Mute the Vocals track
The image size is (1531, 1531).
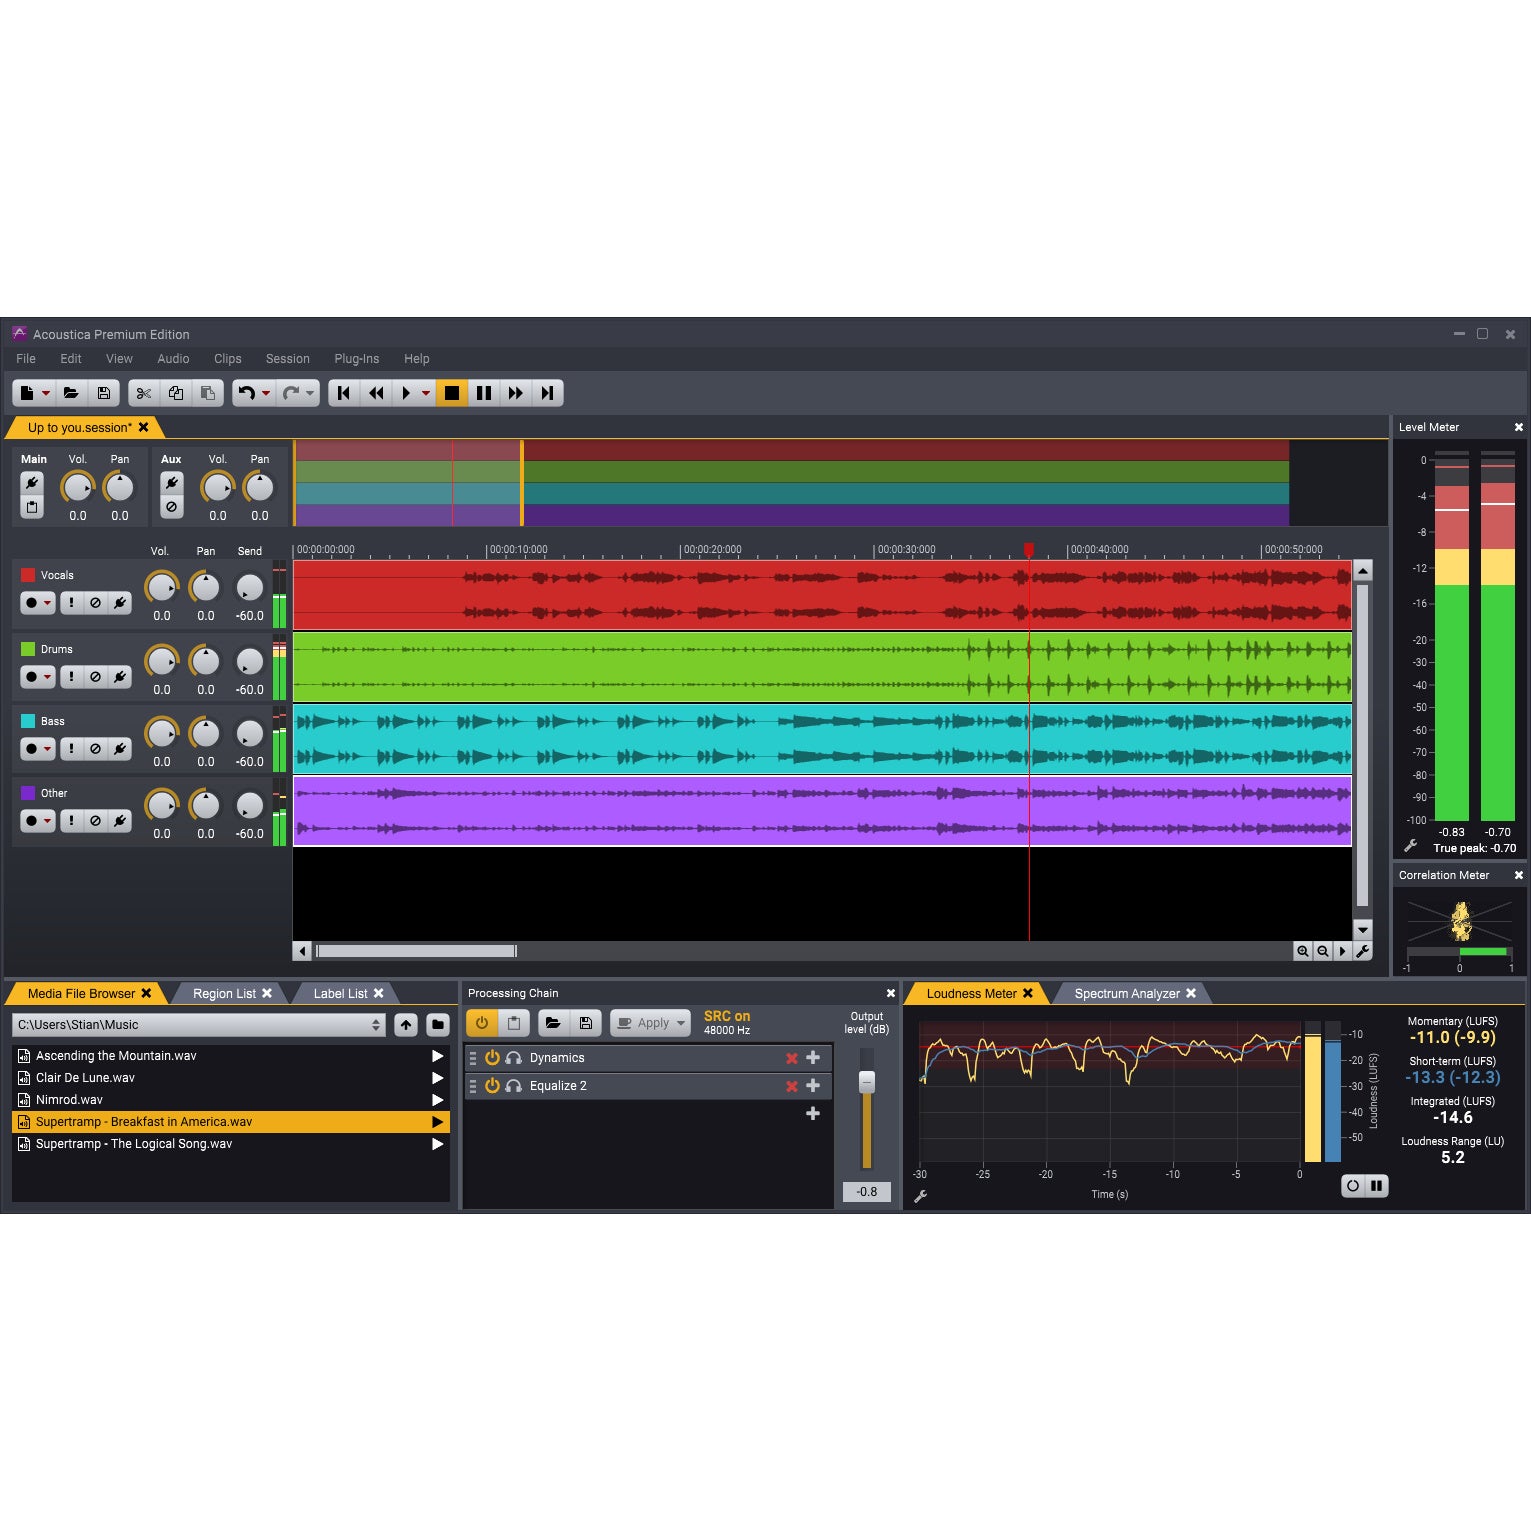tap(95, 603)
